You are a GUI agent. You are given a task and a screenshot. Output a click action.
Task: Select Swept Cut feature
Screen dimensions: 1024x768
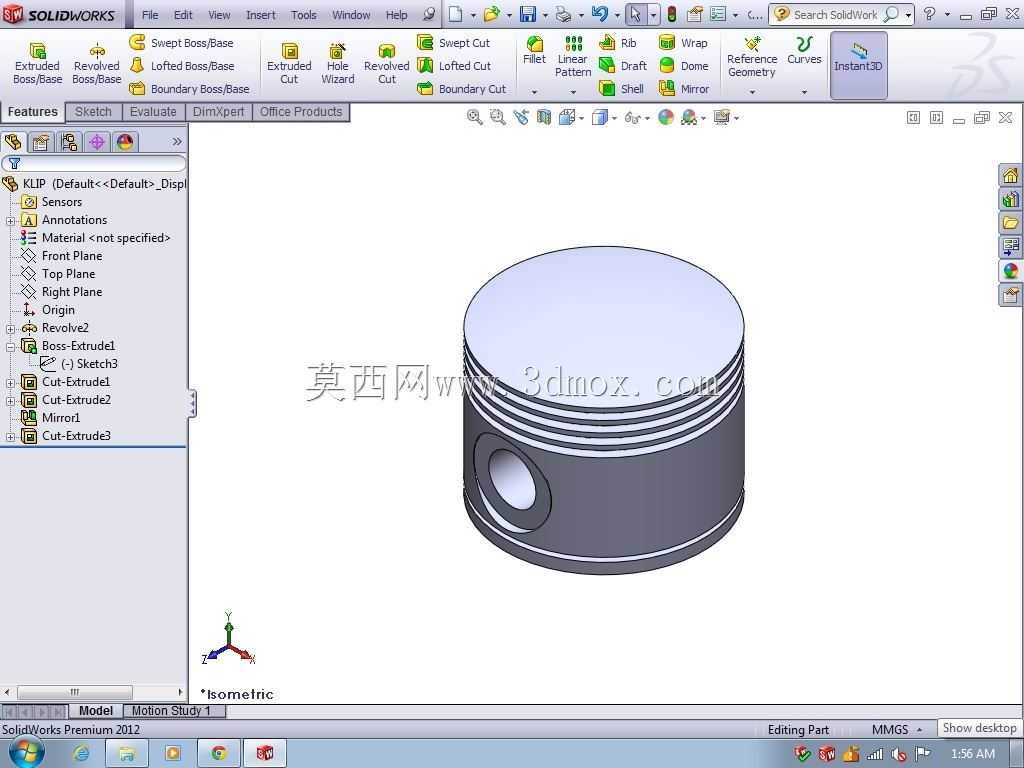453,43
